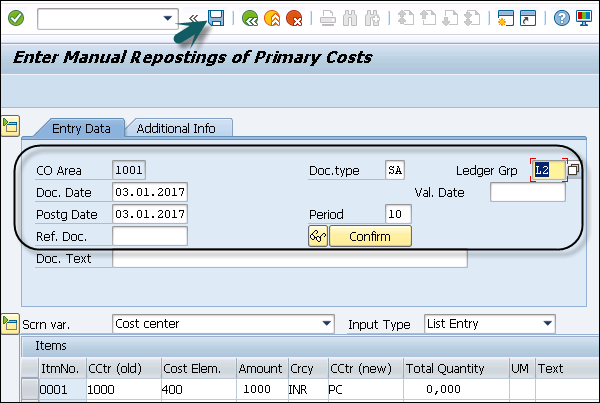Screen dimensions: 600x403
Task: Open the Input Type List Entry dropdown
Action: click(x=546, y=324)
